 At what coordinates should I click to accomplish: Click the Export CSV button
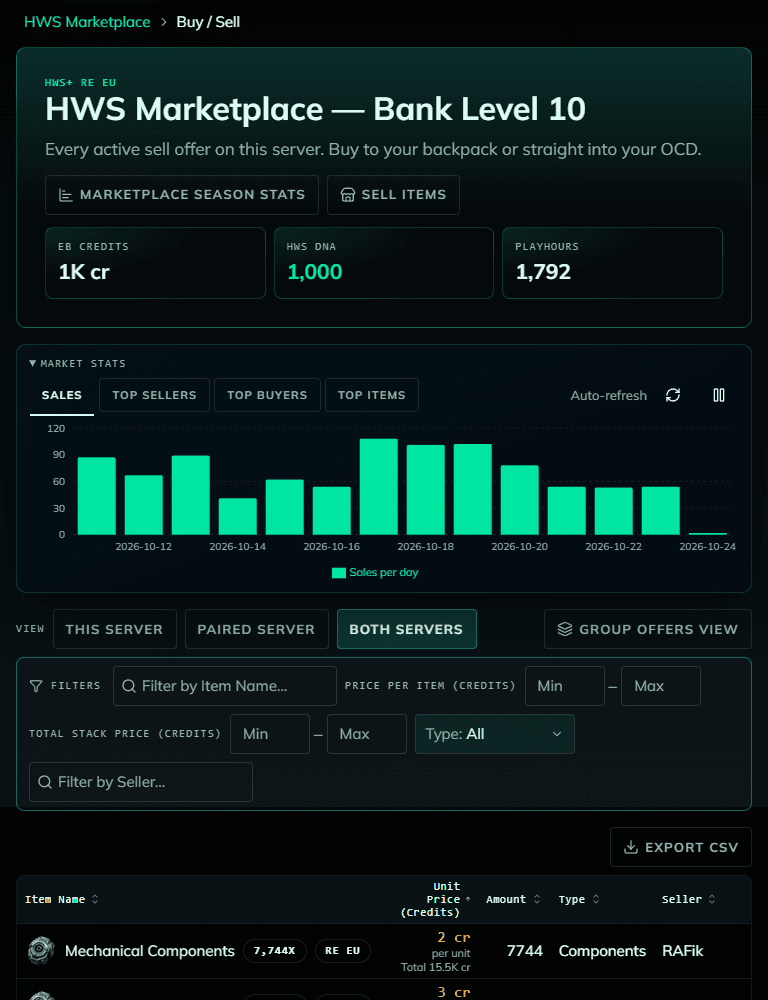681,848
